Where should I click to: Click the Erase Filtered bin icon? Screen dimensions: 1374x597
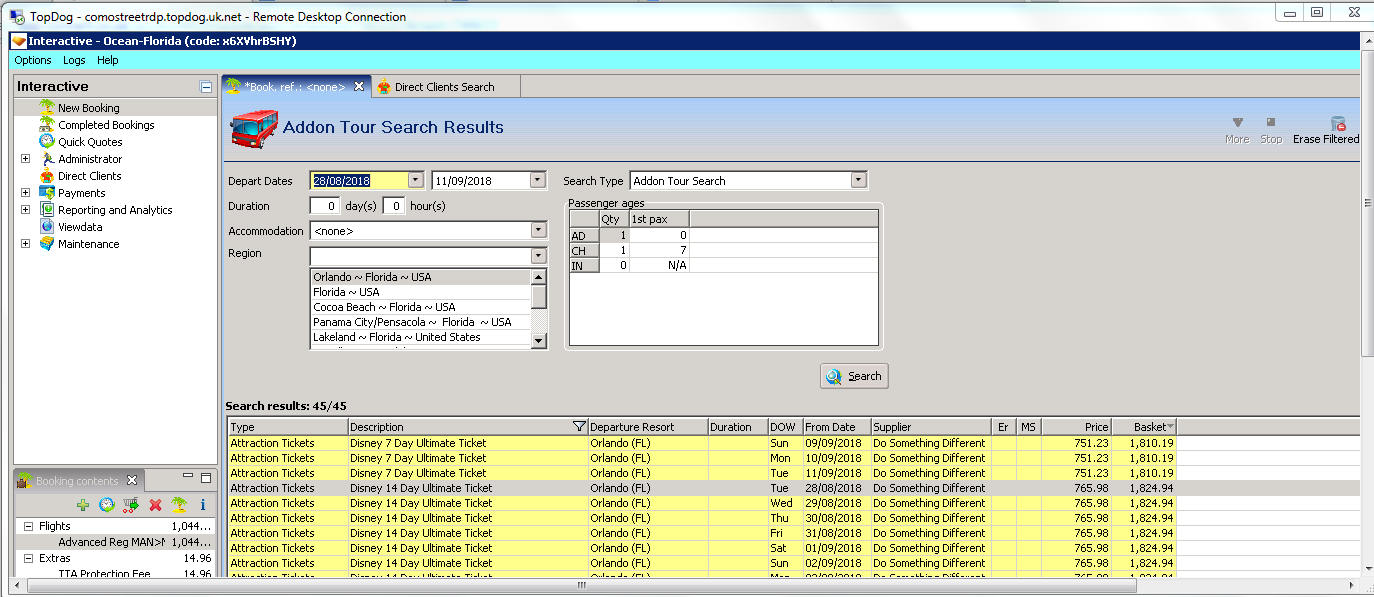pyautogui.click(x=1337, y=124)
